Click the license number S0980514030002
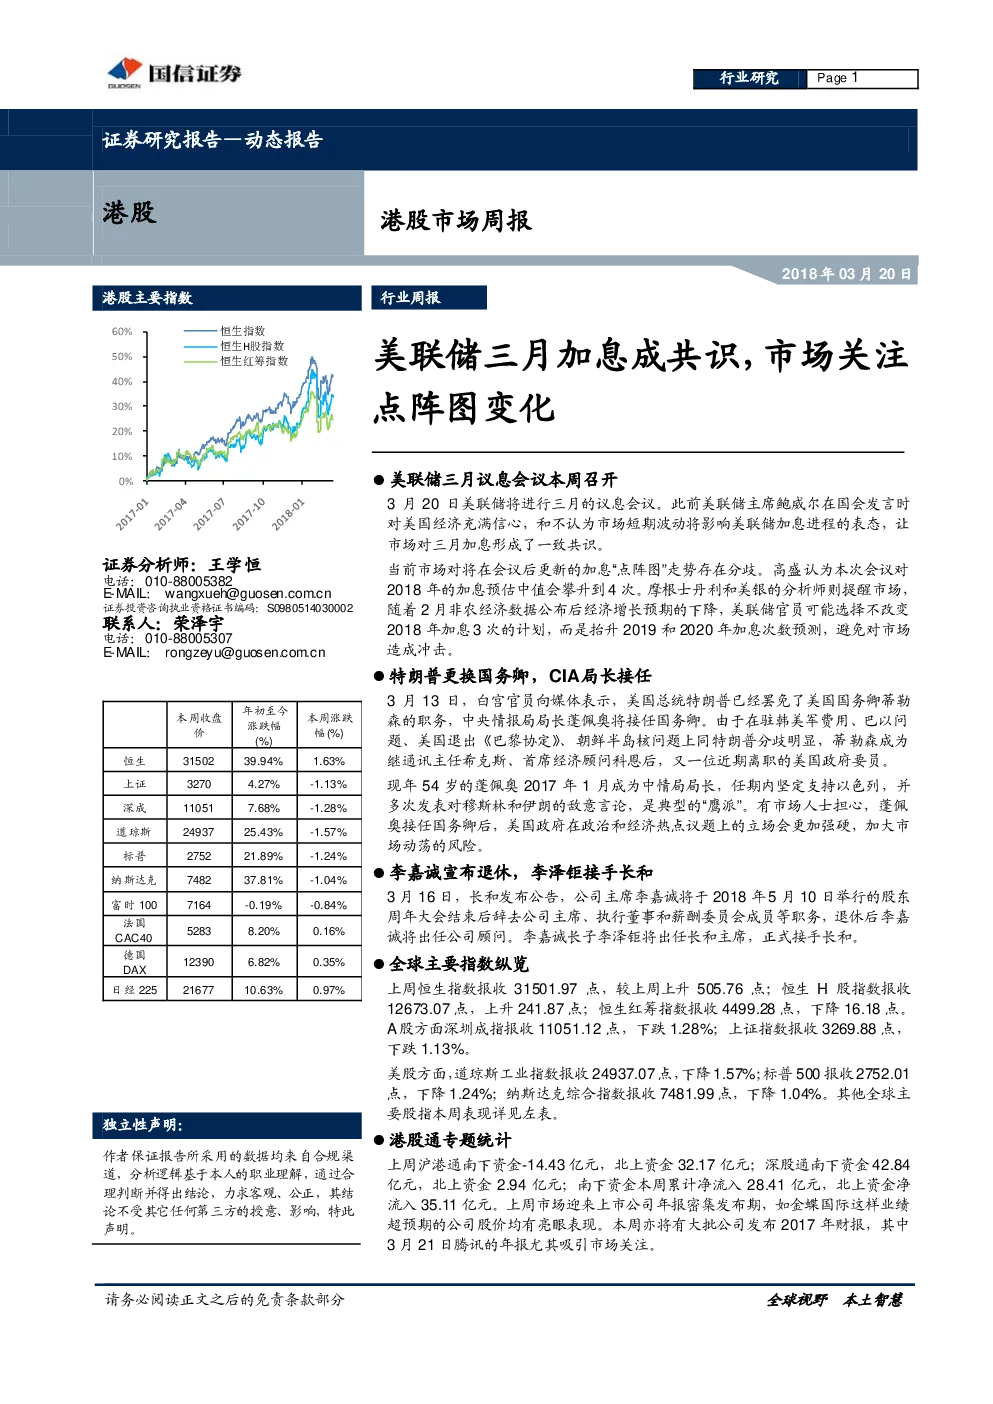Image resolution: width=993 pixels, height=1404 pixels. tap(310, 608)
